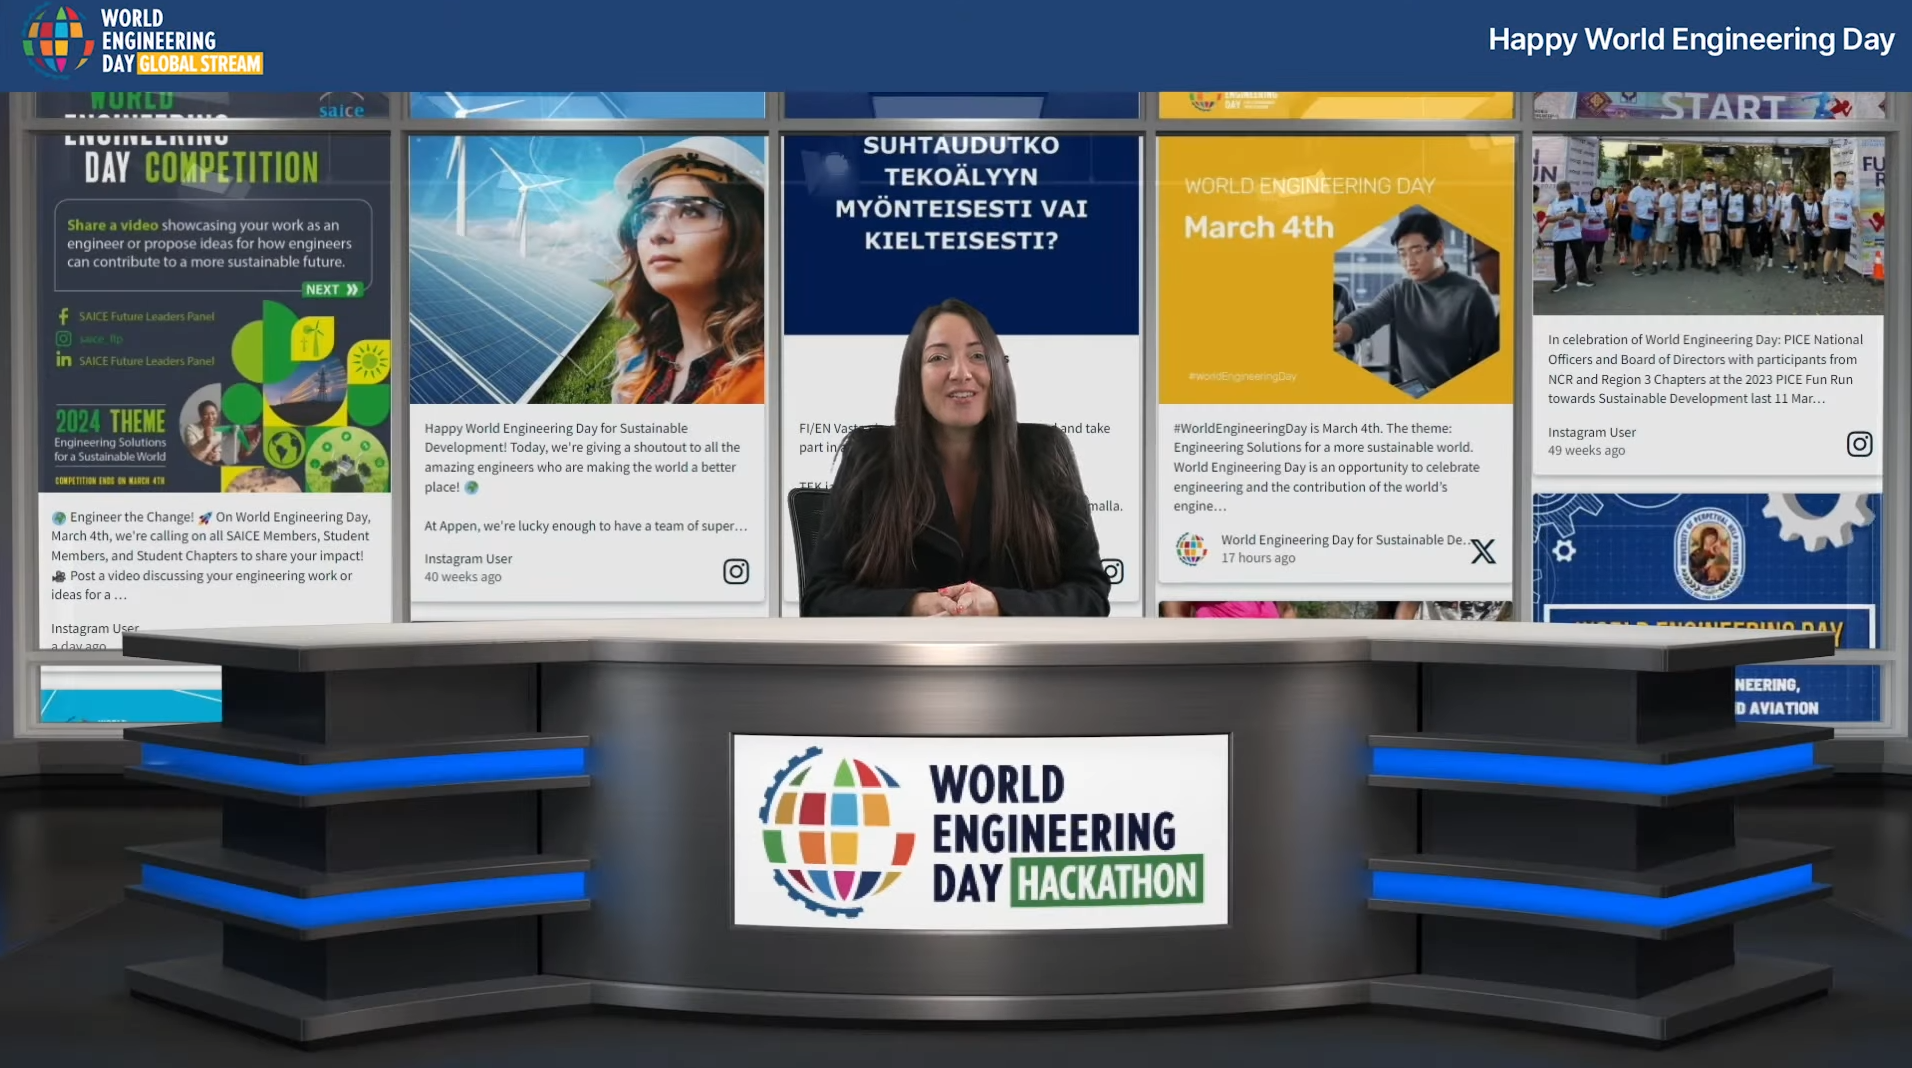Click the round profile avatar on X post
Screen dimensions: 1912x1068
(1190, 549)
